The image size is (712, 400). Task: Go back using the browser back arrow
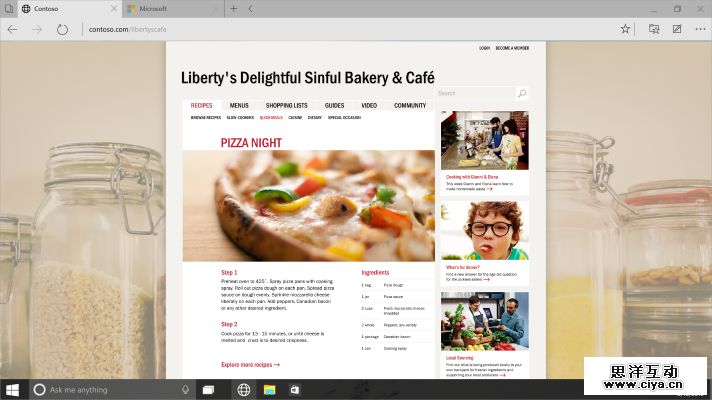[x=12, y=30]
